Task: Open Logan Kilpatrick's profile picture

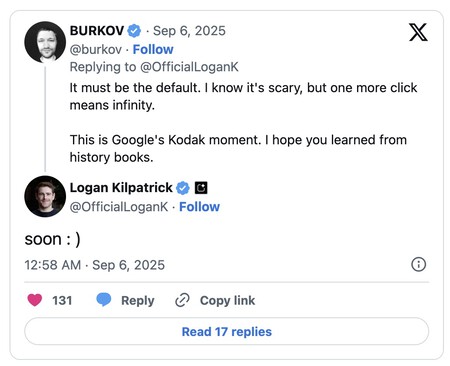Action: (45, 196)
